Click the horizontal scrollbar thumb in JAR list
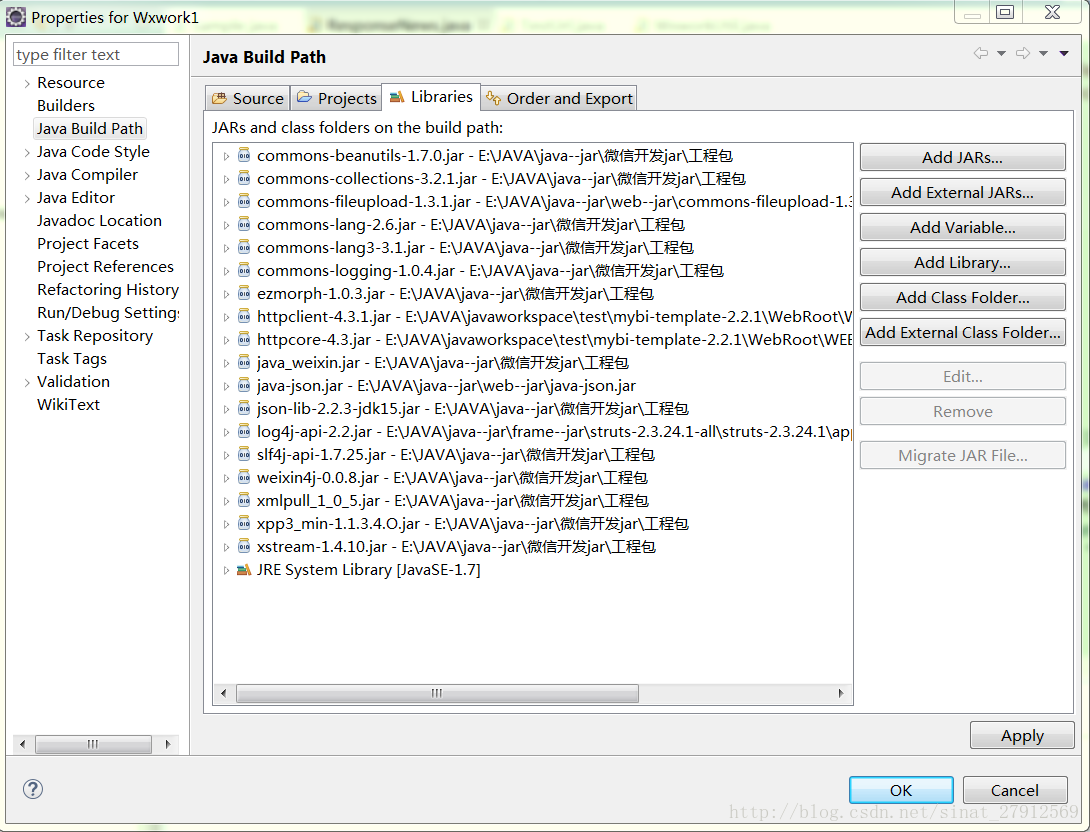Image resolution: width=1090 pixels, height=832 pixels. click(437, 693)
